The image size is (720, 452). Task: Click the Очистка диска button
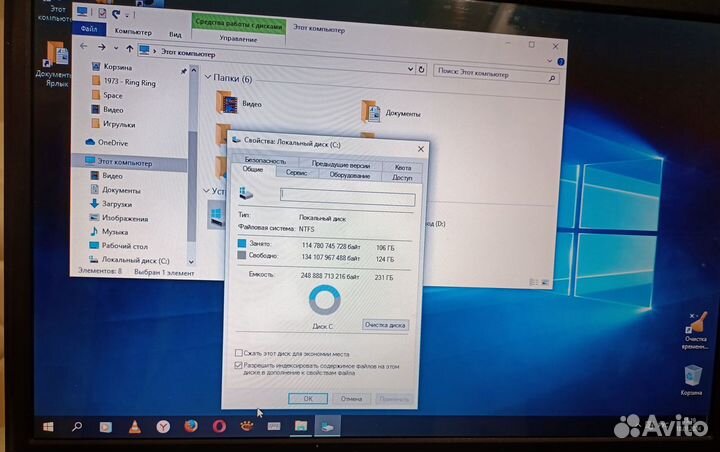[x=385, y=325]
